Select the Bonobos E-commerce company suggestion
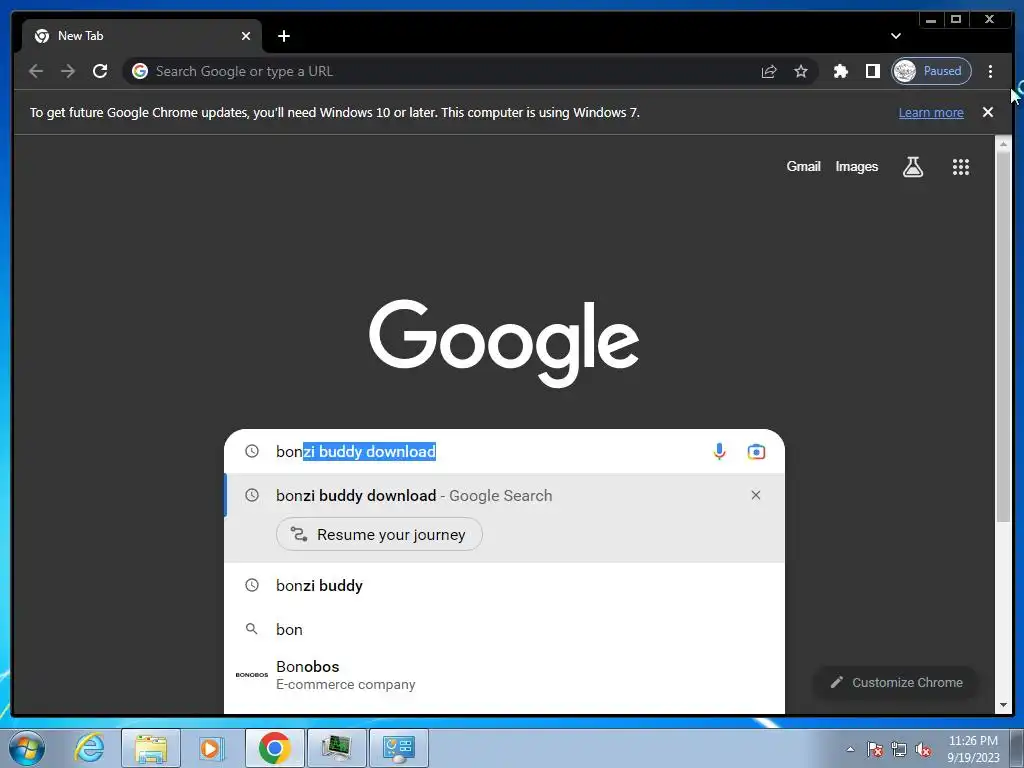1024x768 pixels. click(x=504, y=675)
